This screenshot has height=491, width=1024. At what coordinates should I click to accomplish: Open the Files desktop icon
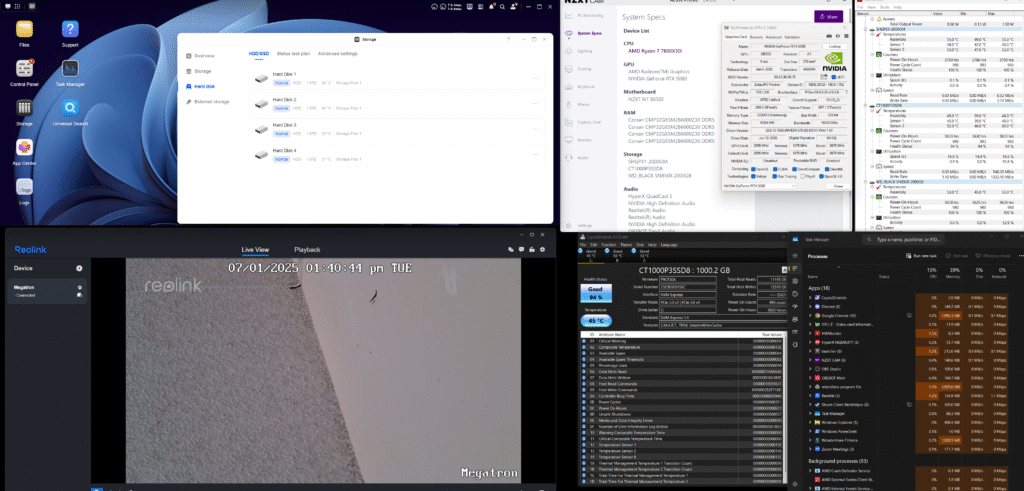[x=24, y=29]
